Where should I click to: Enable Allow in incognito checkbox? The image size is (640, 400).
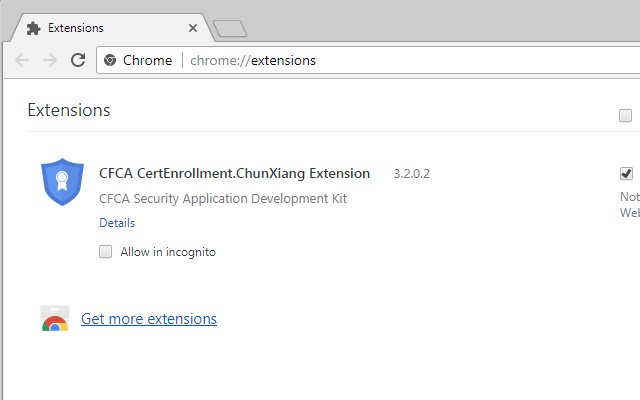click(105, 251)
